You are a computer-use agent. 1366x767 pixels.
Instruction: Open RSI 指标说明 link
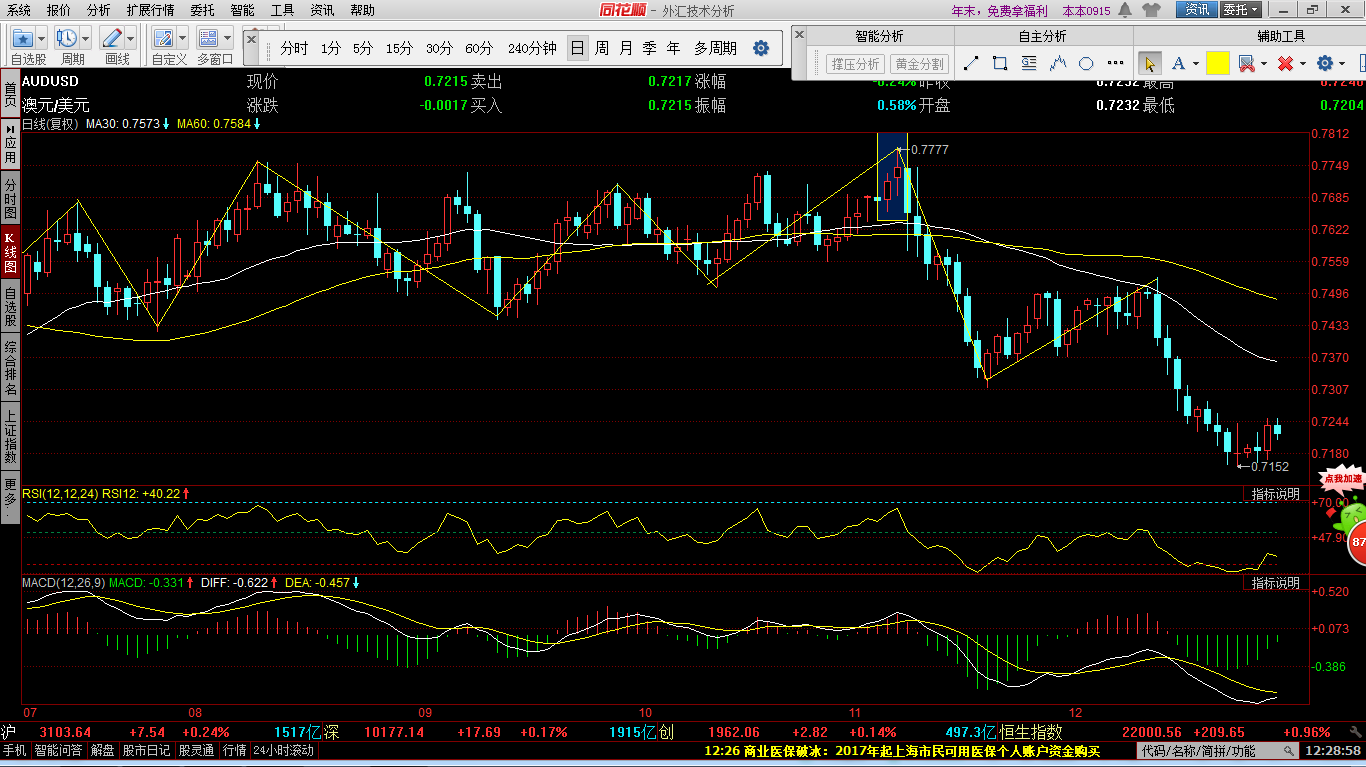point(1275,494)
